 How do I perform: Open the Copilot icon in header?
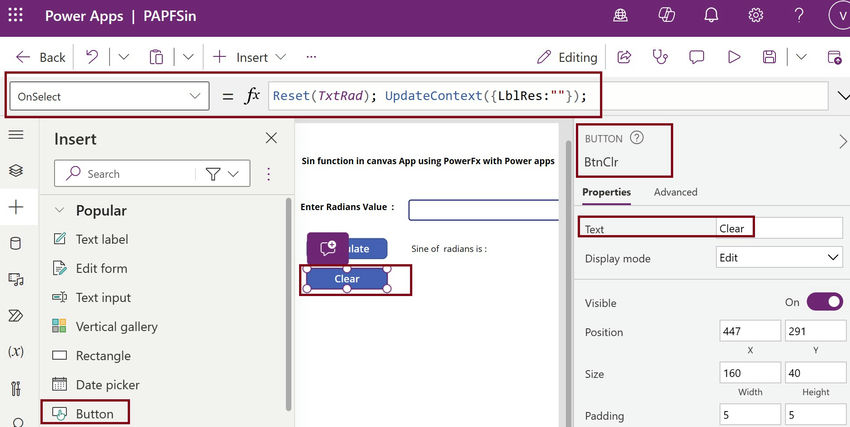pyautogui.click(x=666, y=15)
